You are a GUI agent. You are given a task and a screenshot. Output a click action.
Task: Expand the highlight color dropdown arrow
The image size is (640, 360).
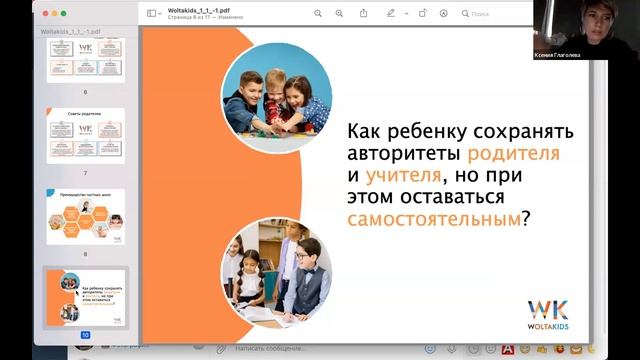[406, 13]
